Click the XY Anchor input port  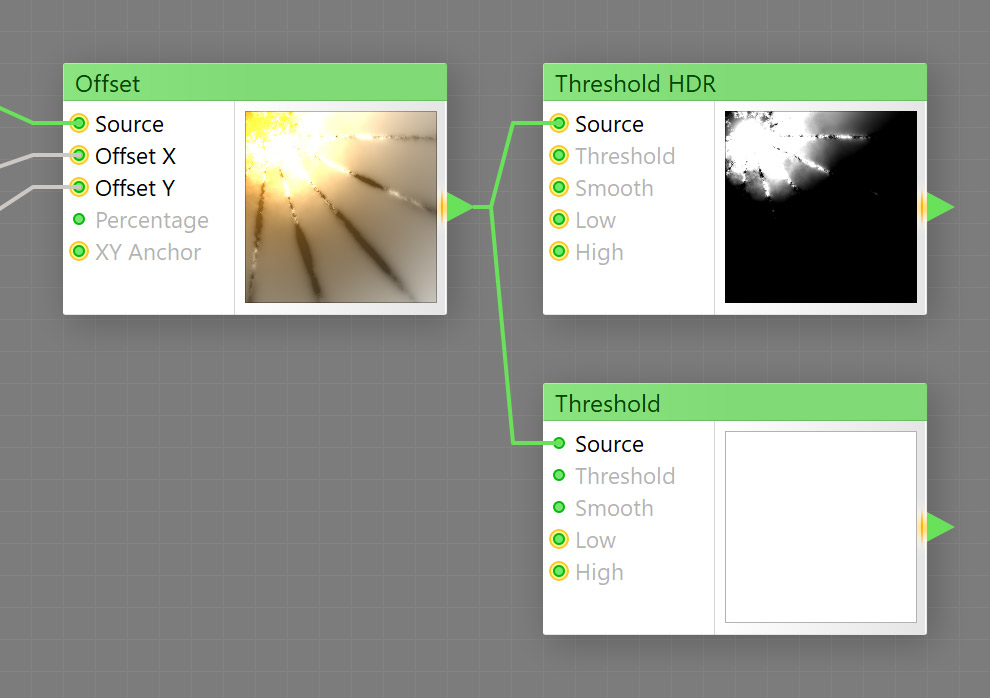(79, 251)
